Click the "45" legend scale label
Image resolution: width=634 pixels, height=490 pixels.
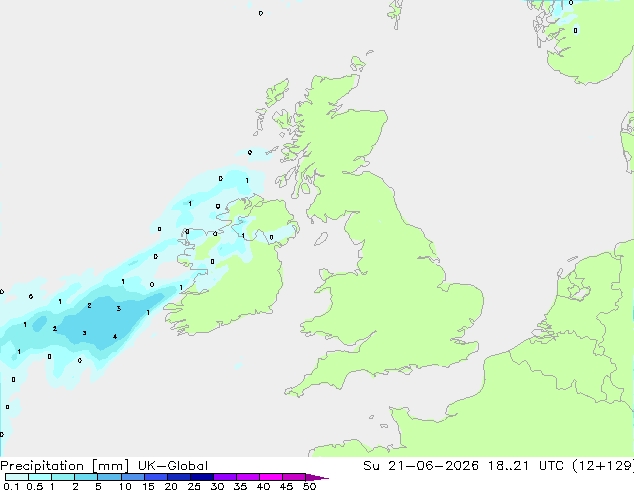pos(286,486)
